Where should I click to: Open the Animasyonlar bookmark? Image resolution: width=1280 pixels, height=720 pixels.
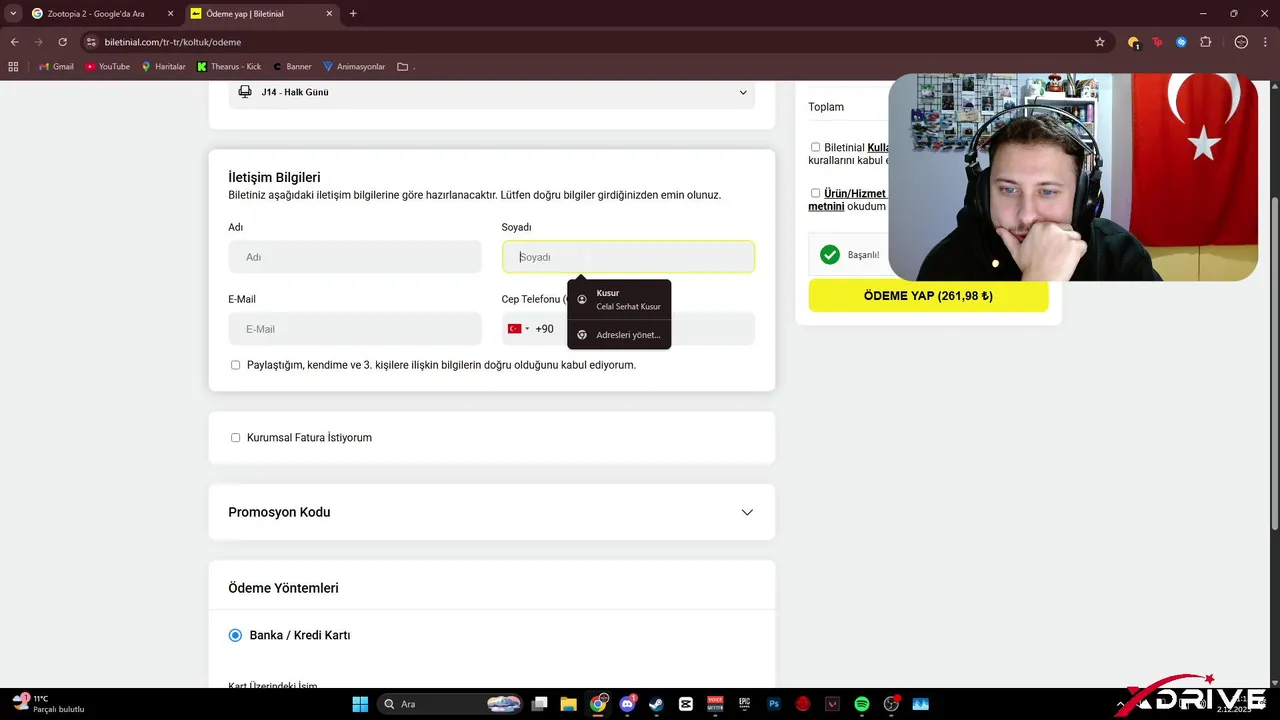[354, 67]
